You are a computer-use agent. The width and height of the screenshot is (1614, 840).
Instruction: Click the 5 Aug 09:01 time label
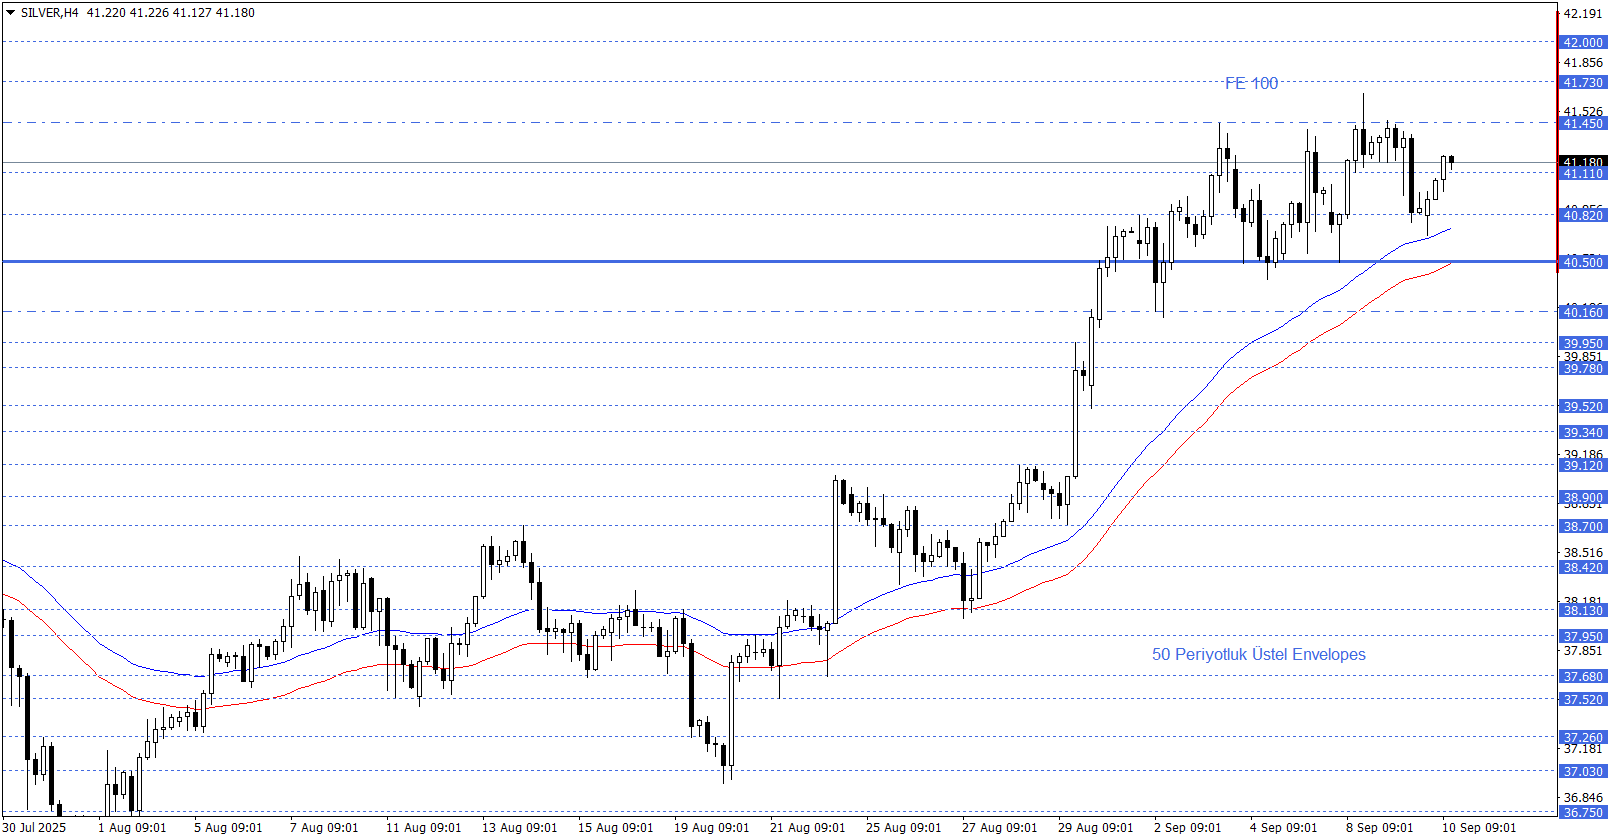coord(228,828)
